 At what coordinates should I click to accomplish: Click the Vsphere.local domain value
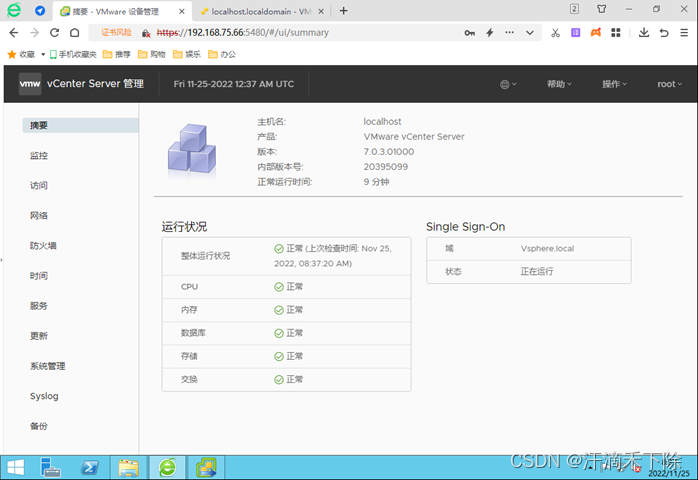pyautogui.click(x=547, y=248)
